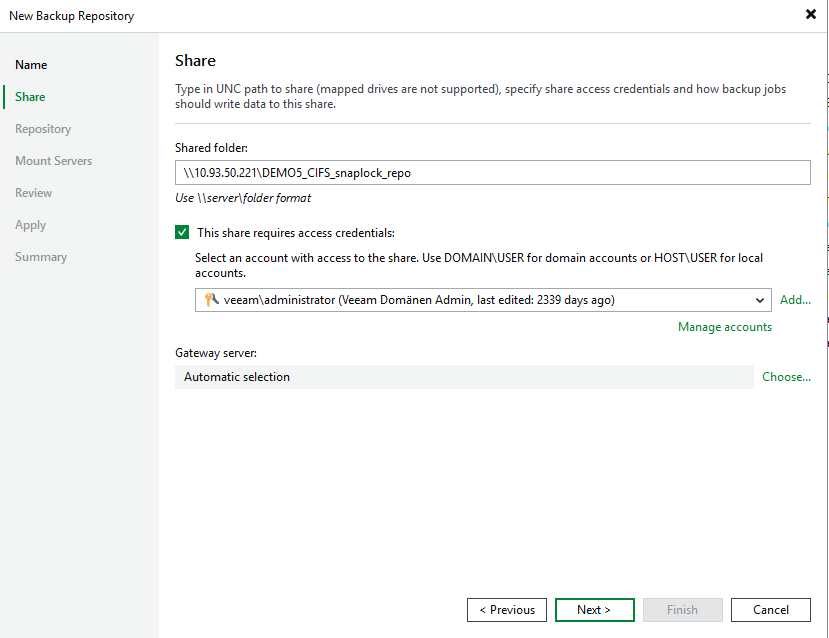Click the New Backup Repository title text

click(71, 16)
